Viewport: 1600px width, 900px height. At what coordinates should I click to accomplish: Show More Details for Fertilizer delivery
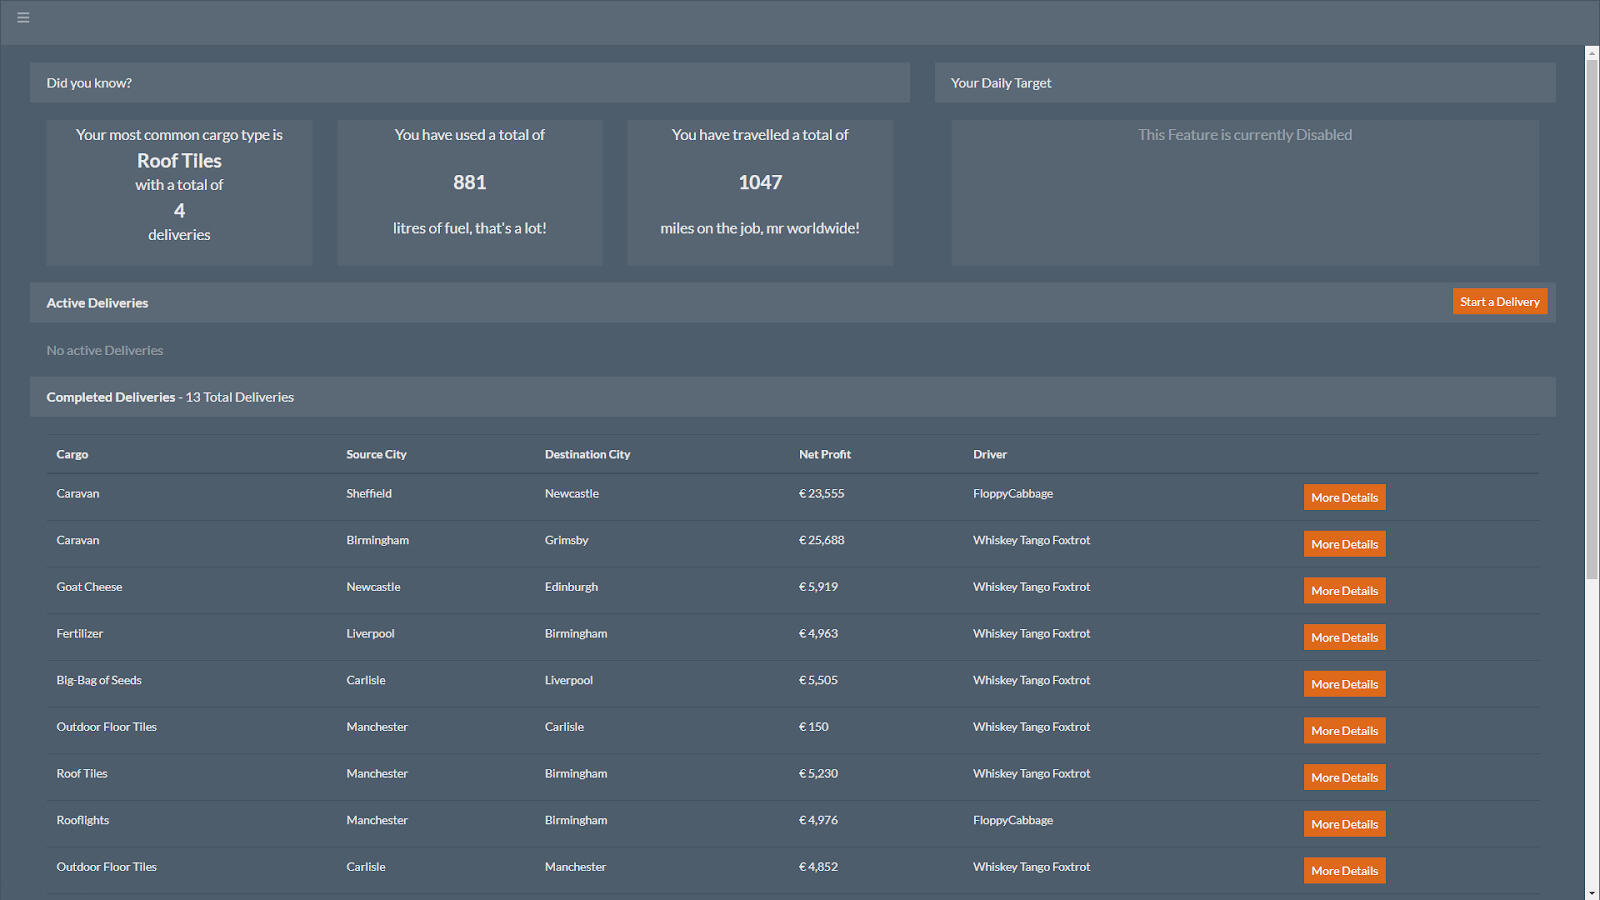(1344, 638)
